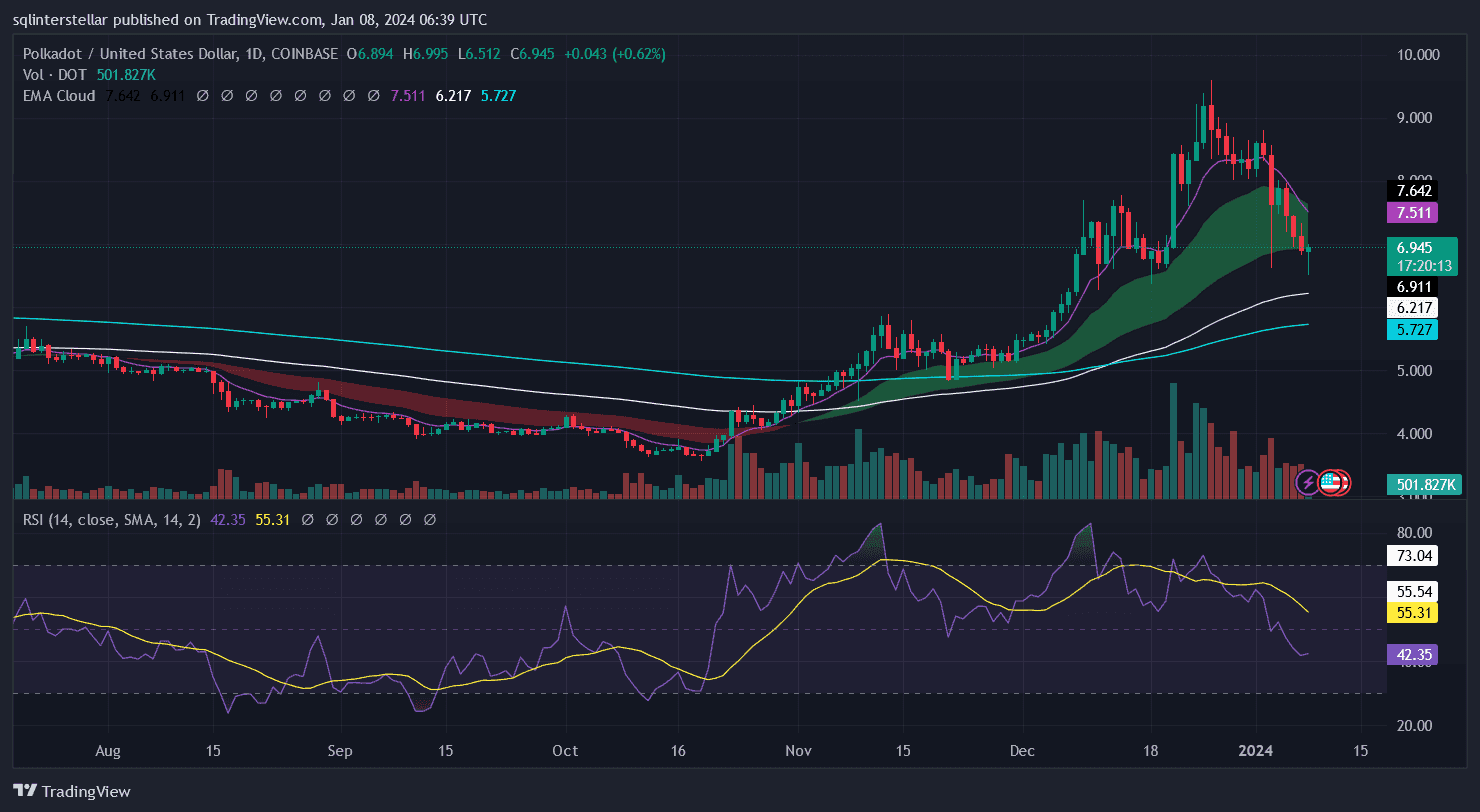
Task: Click the cyan 5.727 EMA price tag
Action: [x=1410, y=330]
